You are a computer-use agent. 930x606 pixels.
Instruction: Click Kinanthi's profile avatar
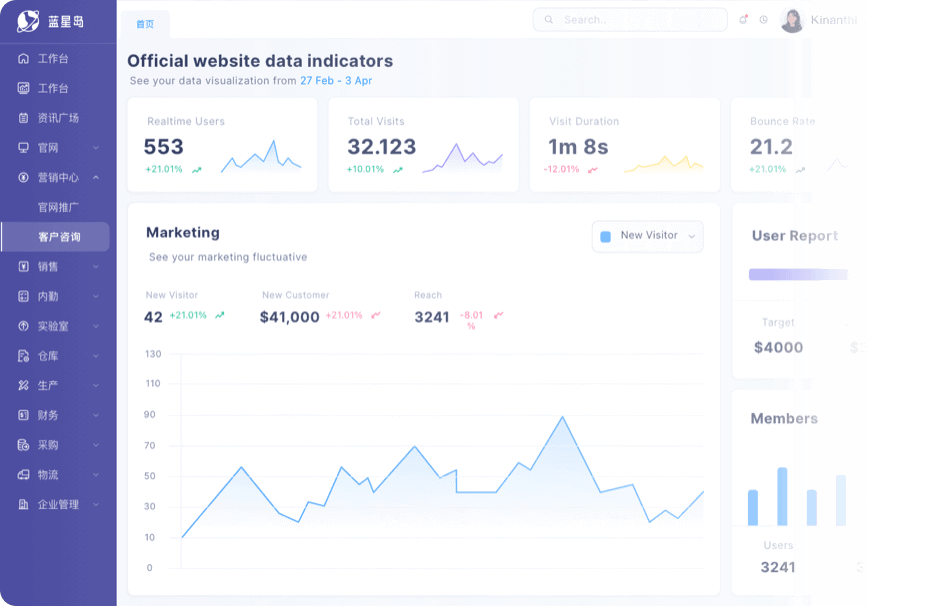(792, 20)
